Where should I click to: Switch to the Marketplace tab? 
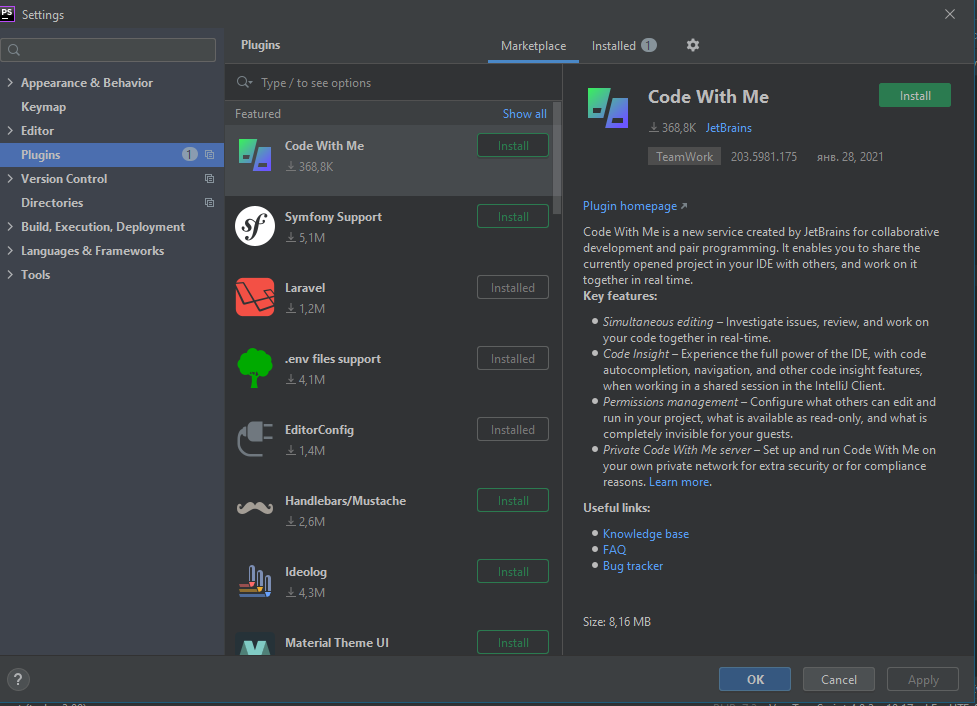pos(533,45)
